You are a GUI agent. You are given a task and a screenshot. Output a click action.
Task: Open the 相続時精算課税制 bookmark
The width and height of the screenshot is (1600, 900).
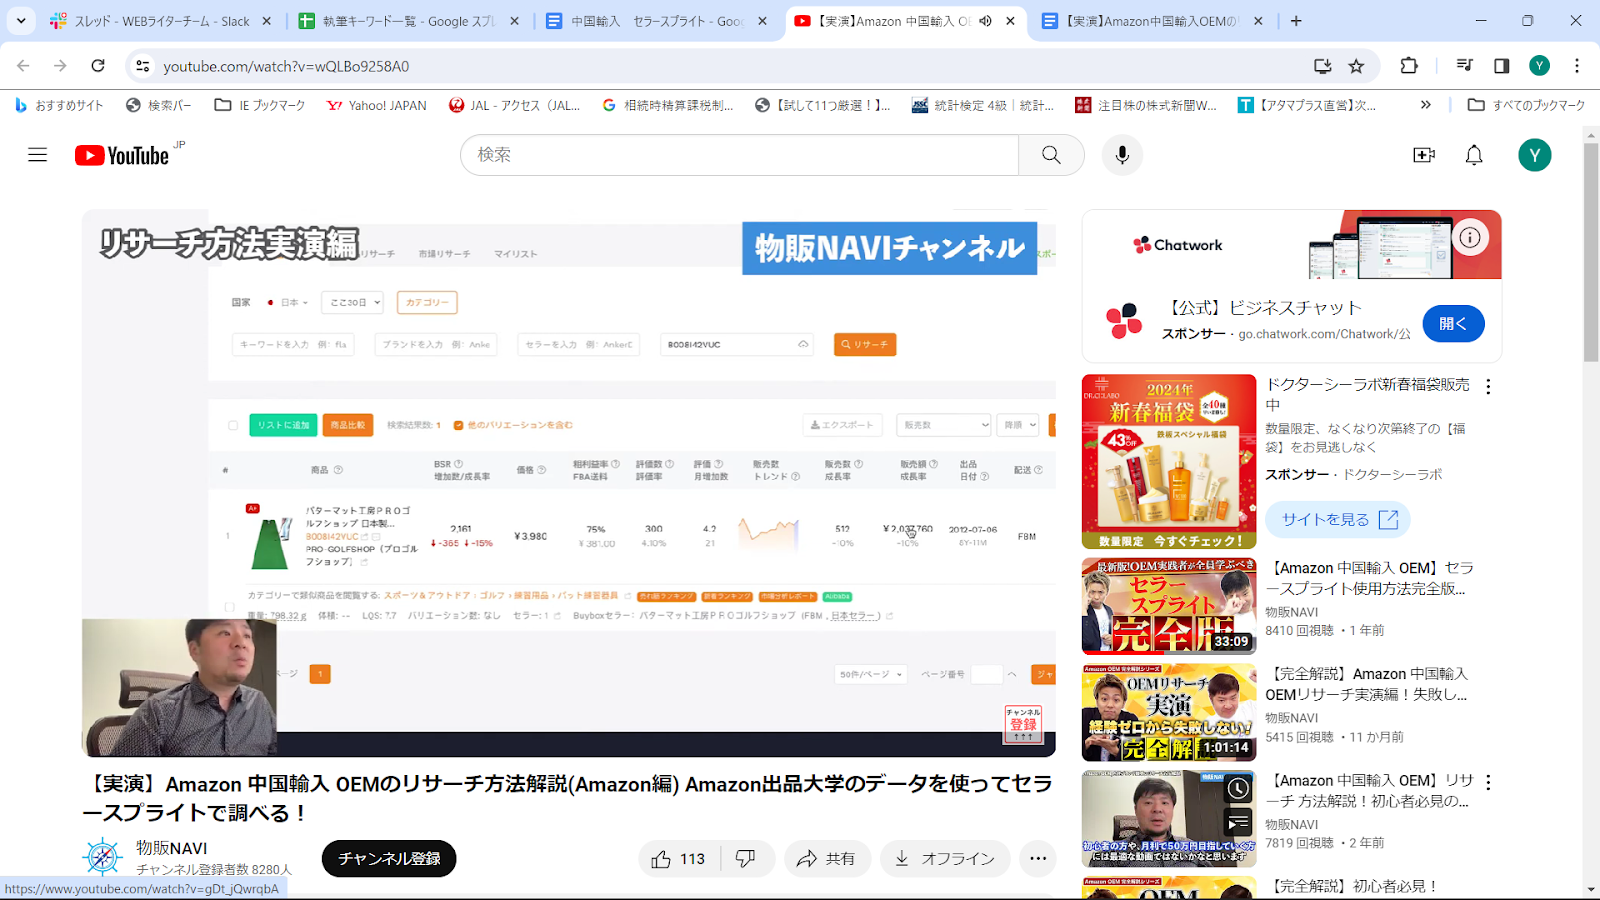667,105
